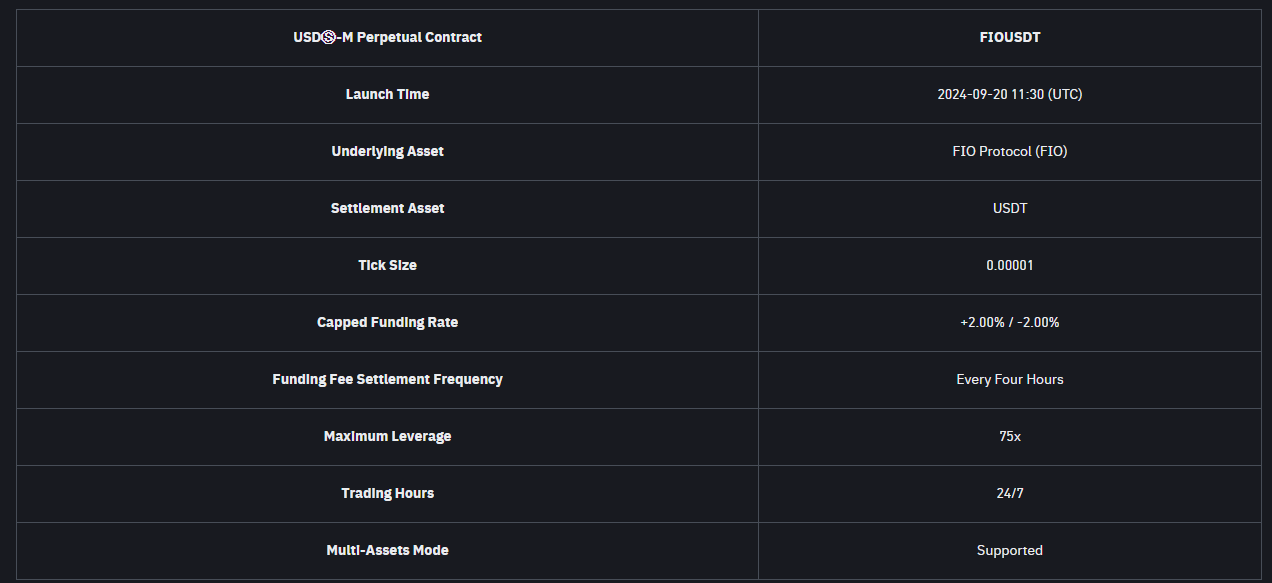Click the Launch Time label
The width and height of the screenshot is (1272, 583).
(x=387, y=95)
